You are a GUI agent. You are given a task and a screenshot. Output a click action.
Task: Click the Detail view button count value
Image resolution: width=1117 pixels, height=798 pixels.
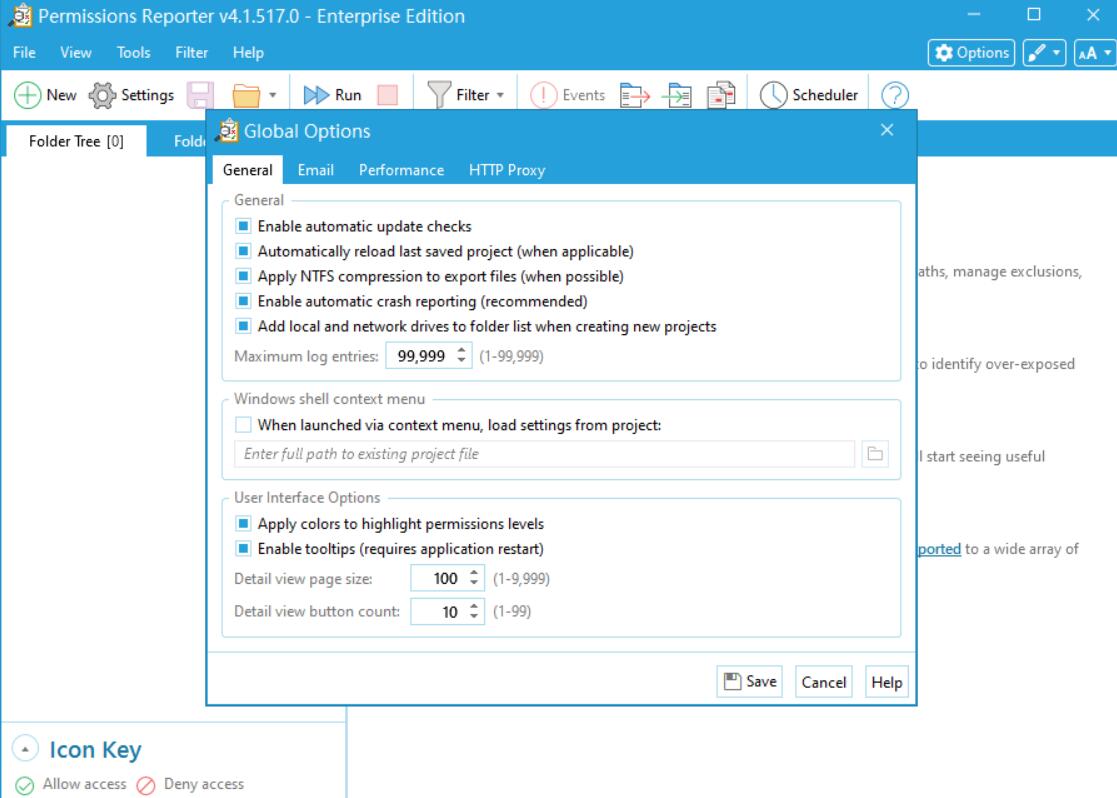(x=450, y=611)
